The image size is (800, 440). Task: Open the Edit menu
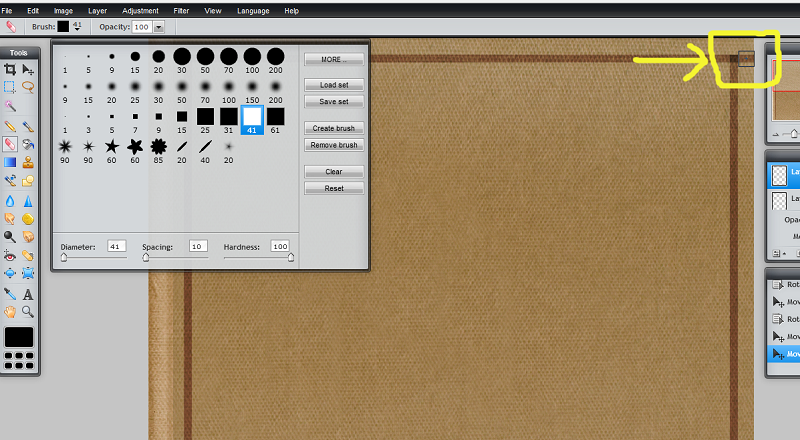33,10
